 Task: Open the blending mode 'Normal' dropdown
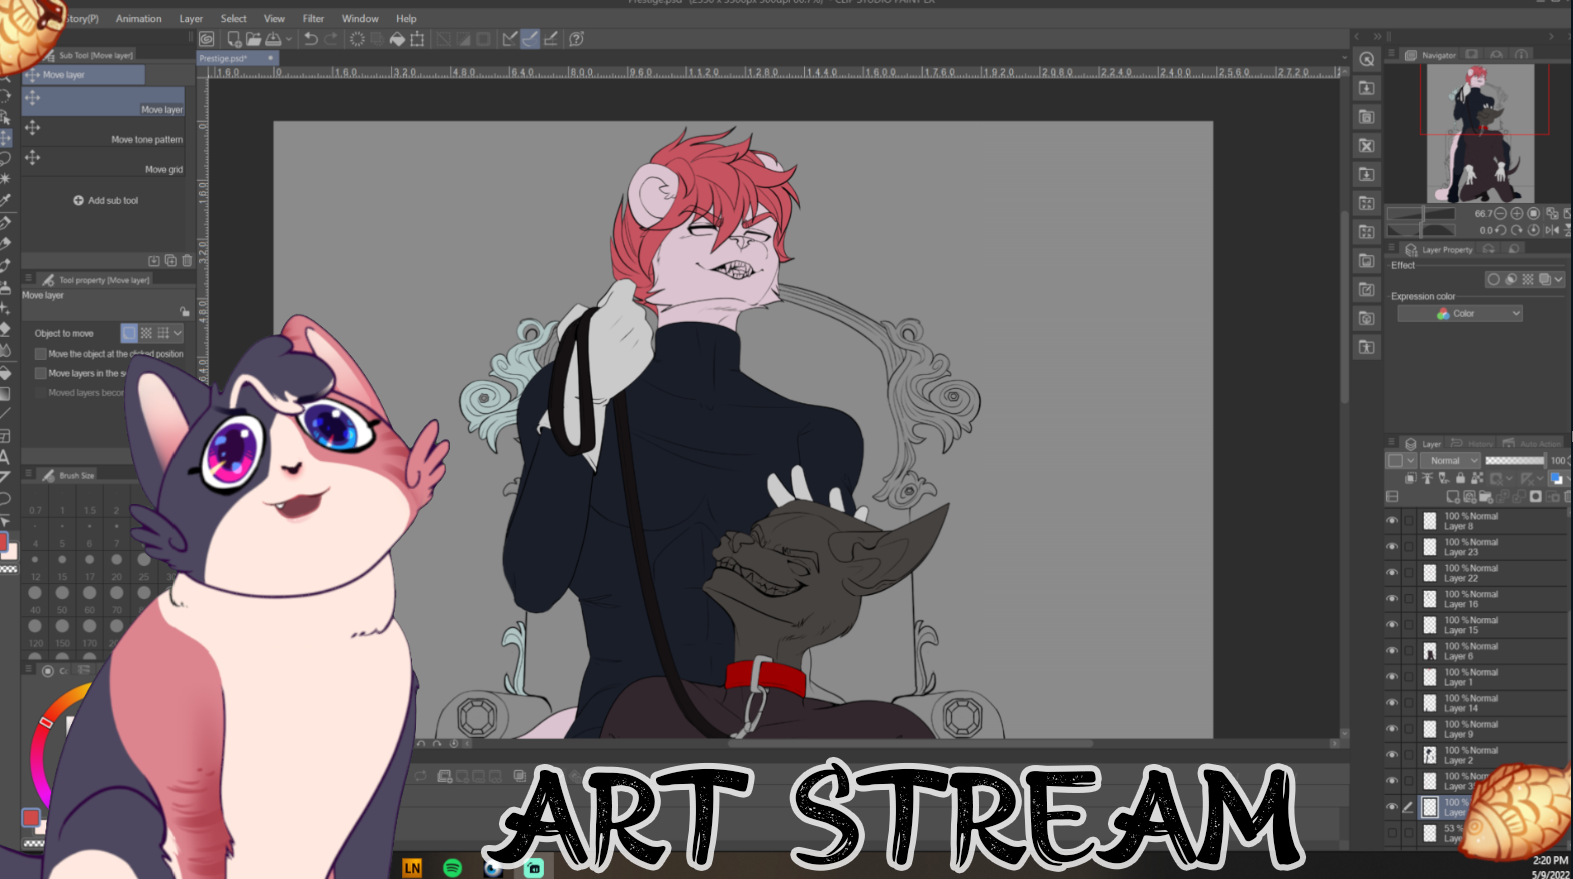click(x=1452, y=461)
